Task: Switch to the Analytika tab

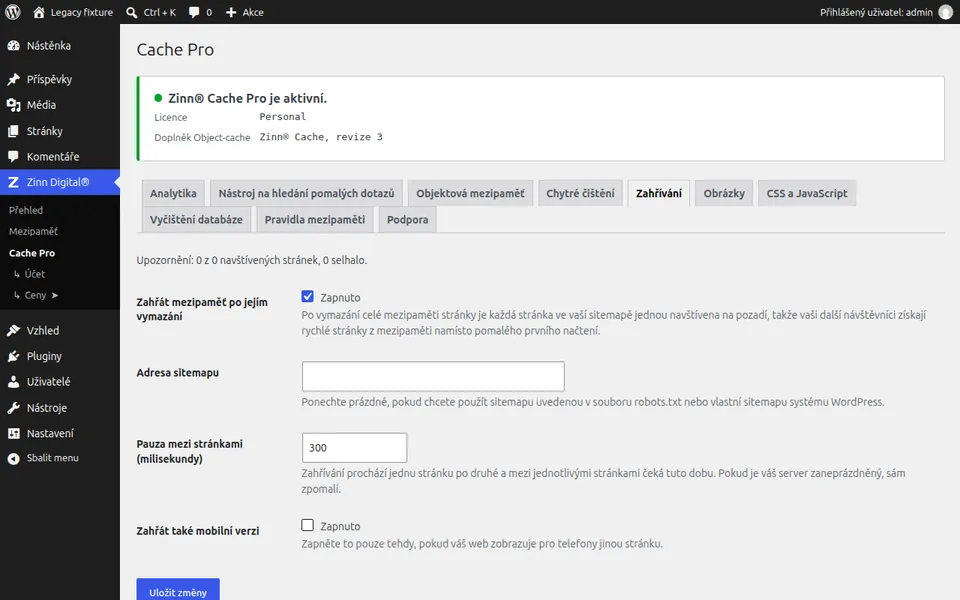Action: tap(173, 193)
